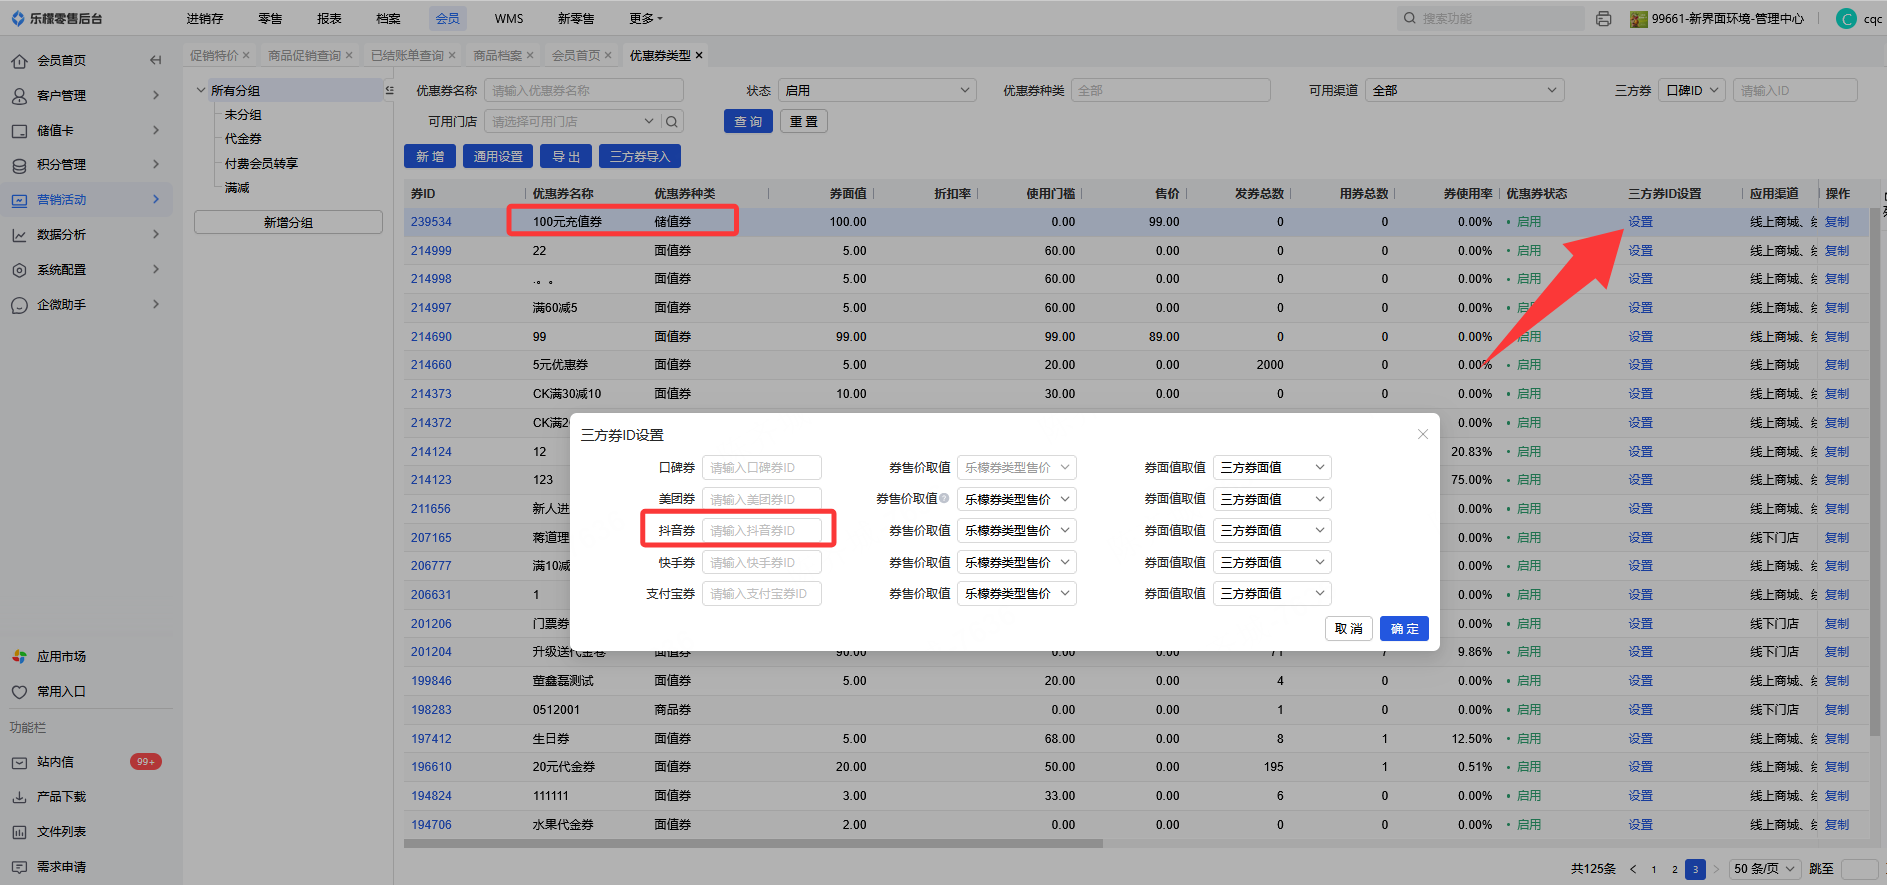The height and width of the screenshot is (885, 1887).
Task: Close the 三方券ID设置 dialog with X
Action: tap(1422, 434)
